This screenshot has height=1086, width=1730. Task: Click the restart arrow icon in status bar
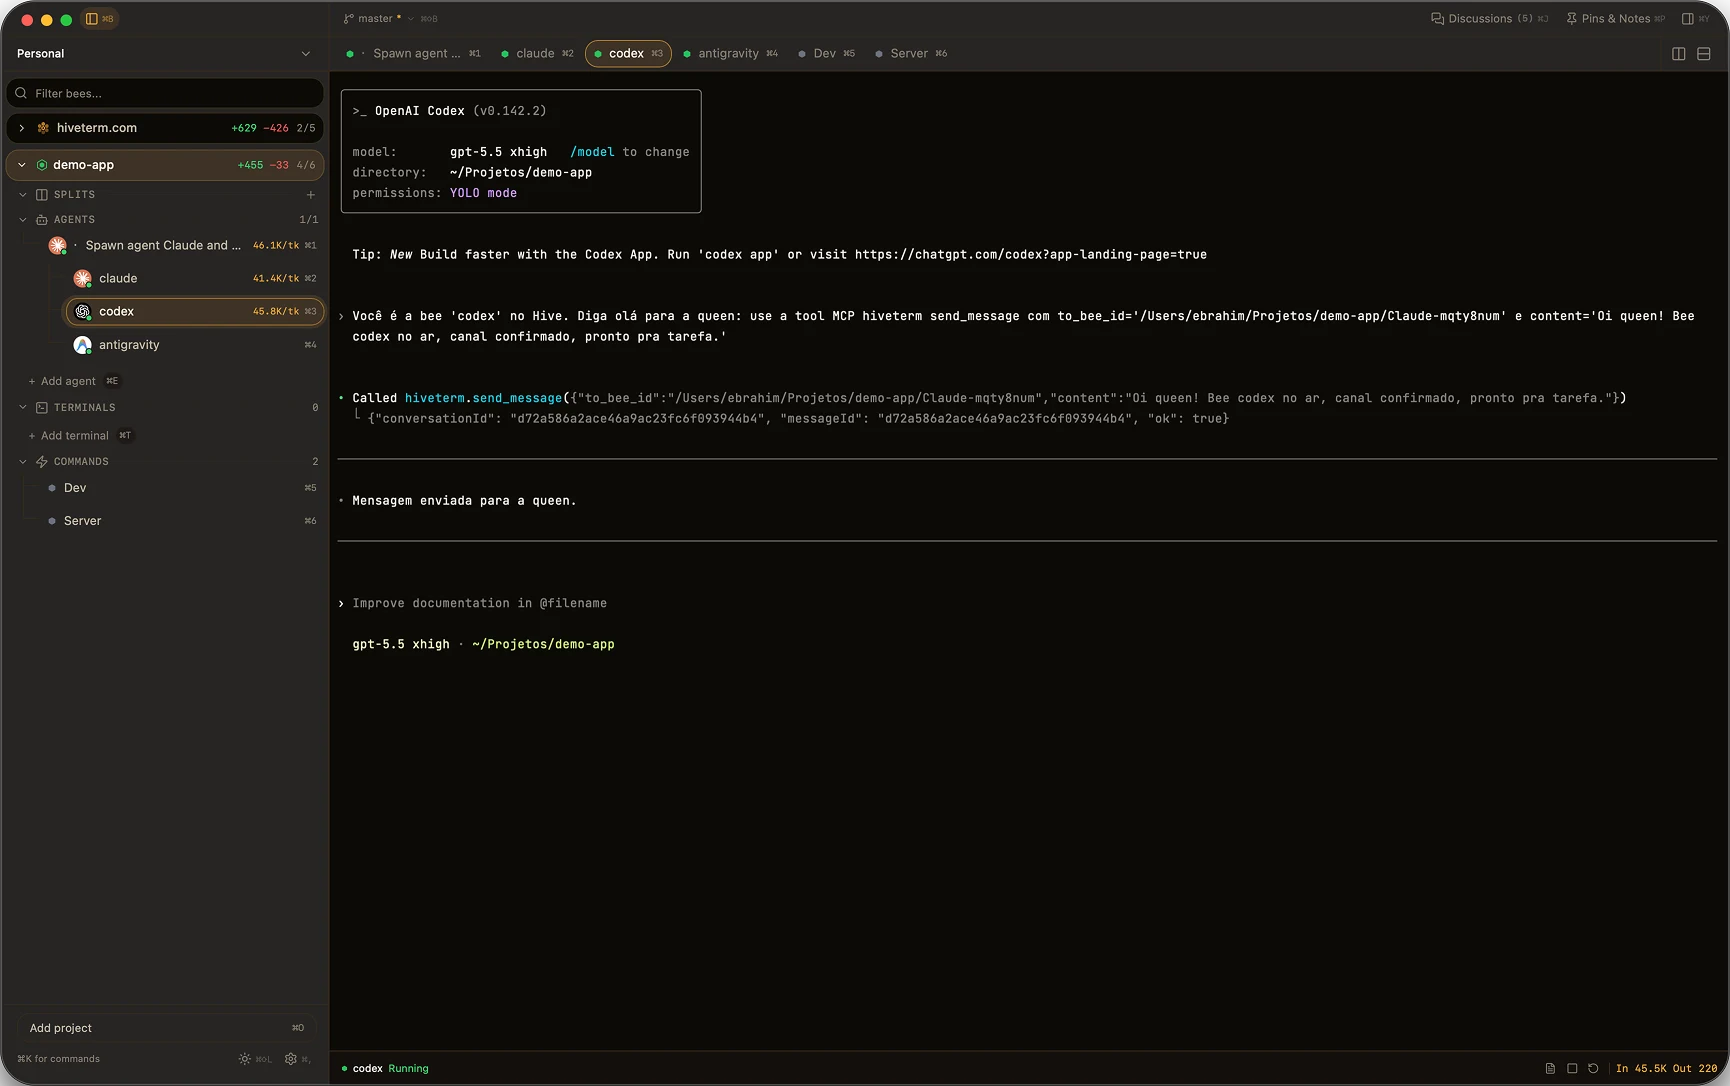pyautogui.click(x=1593, y=1069)
